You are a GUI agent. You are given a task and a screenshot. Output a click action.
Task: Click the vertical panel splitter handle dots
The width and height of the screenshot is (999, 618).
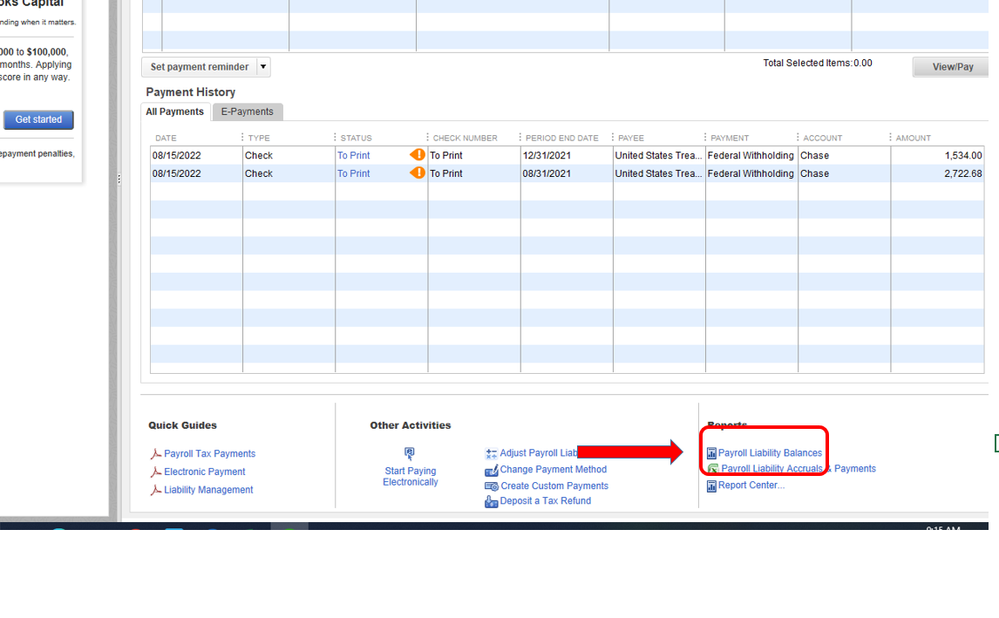click(119, 180)
